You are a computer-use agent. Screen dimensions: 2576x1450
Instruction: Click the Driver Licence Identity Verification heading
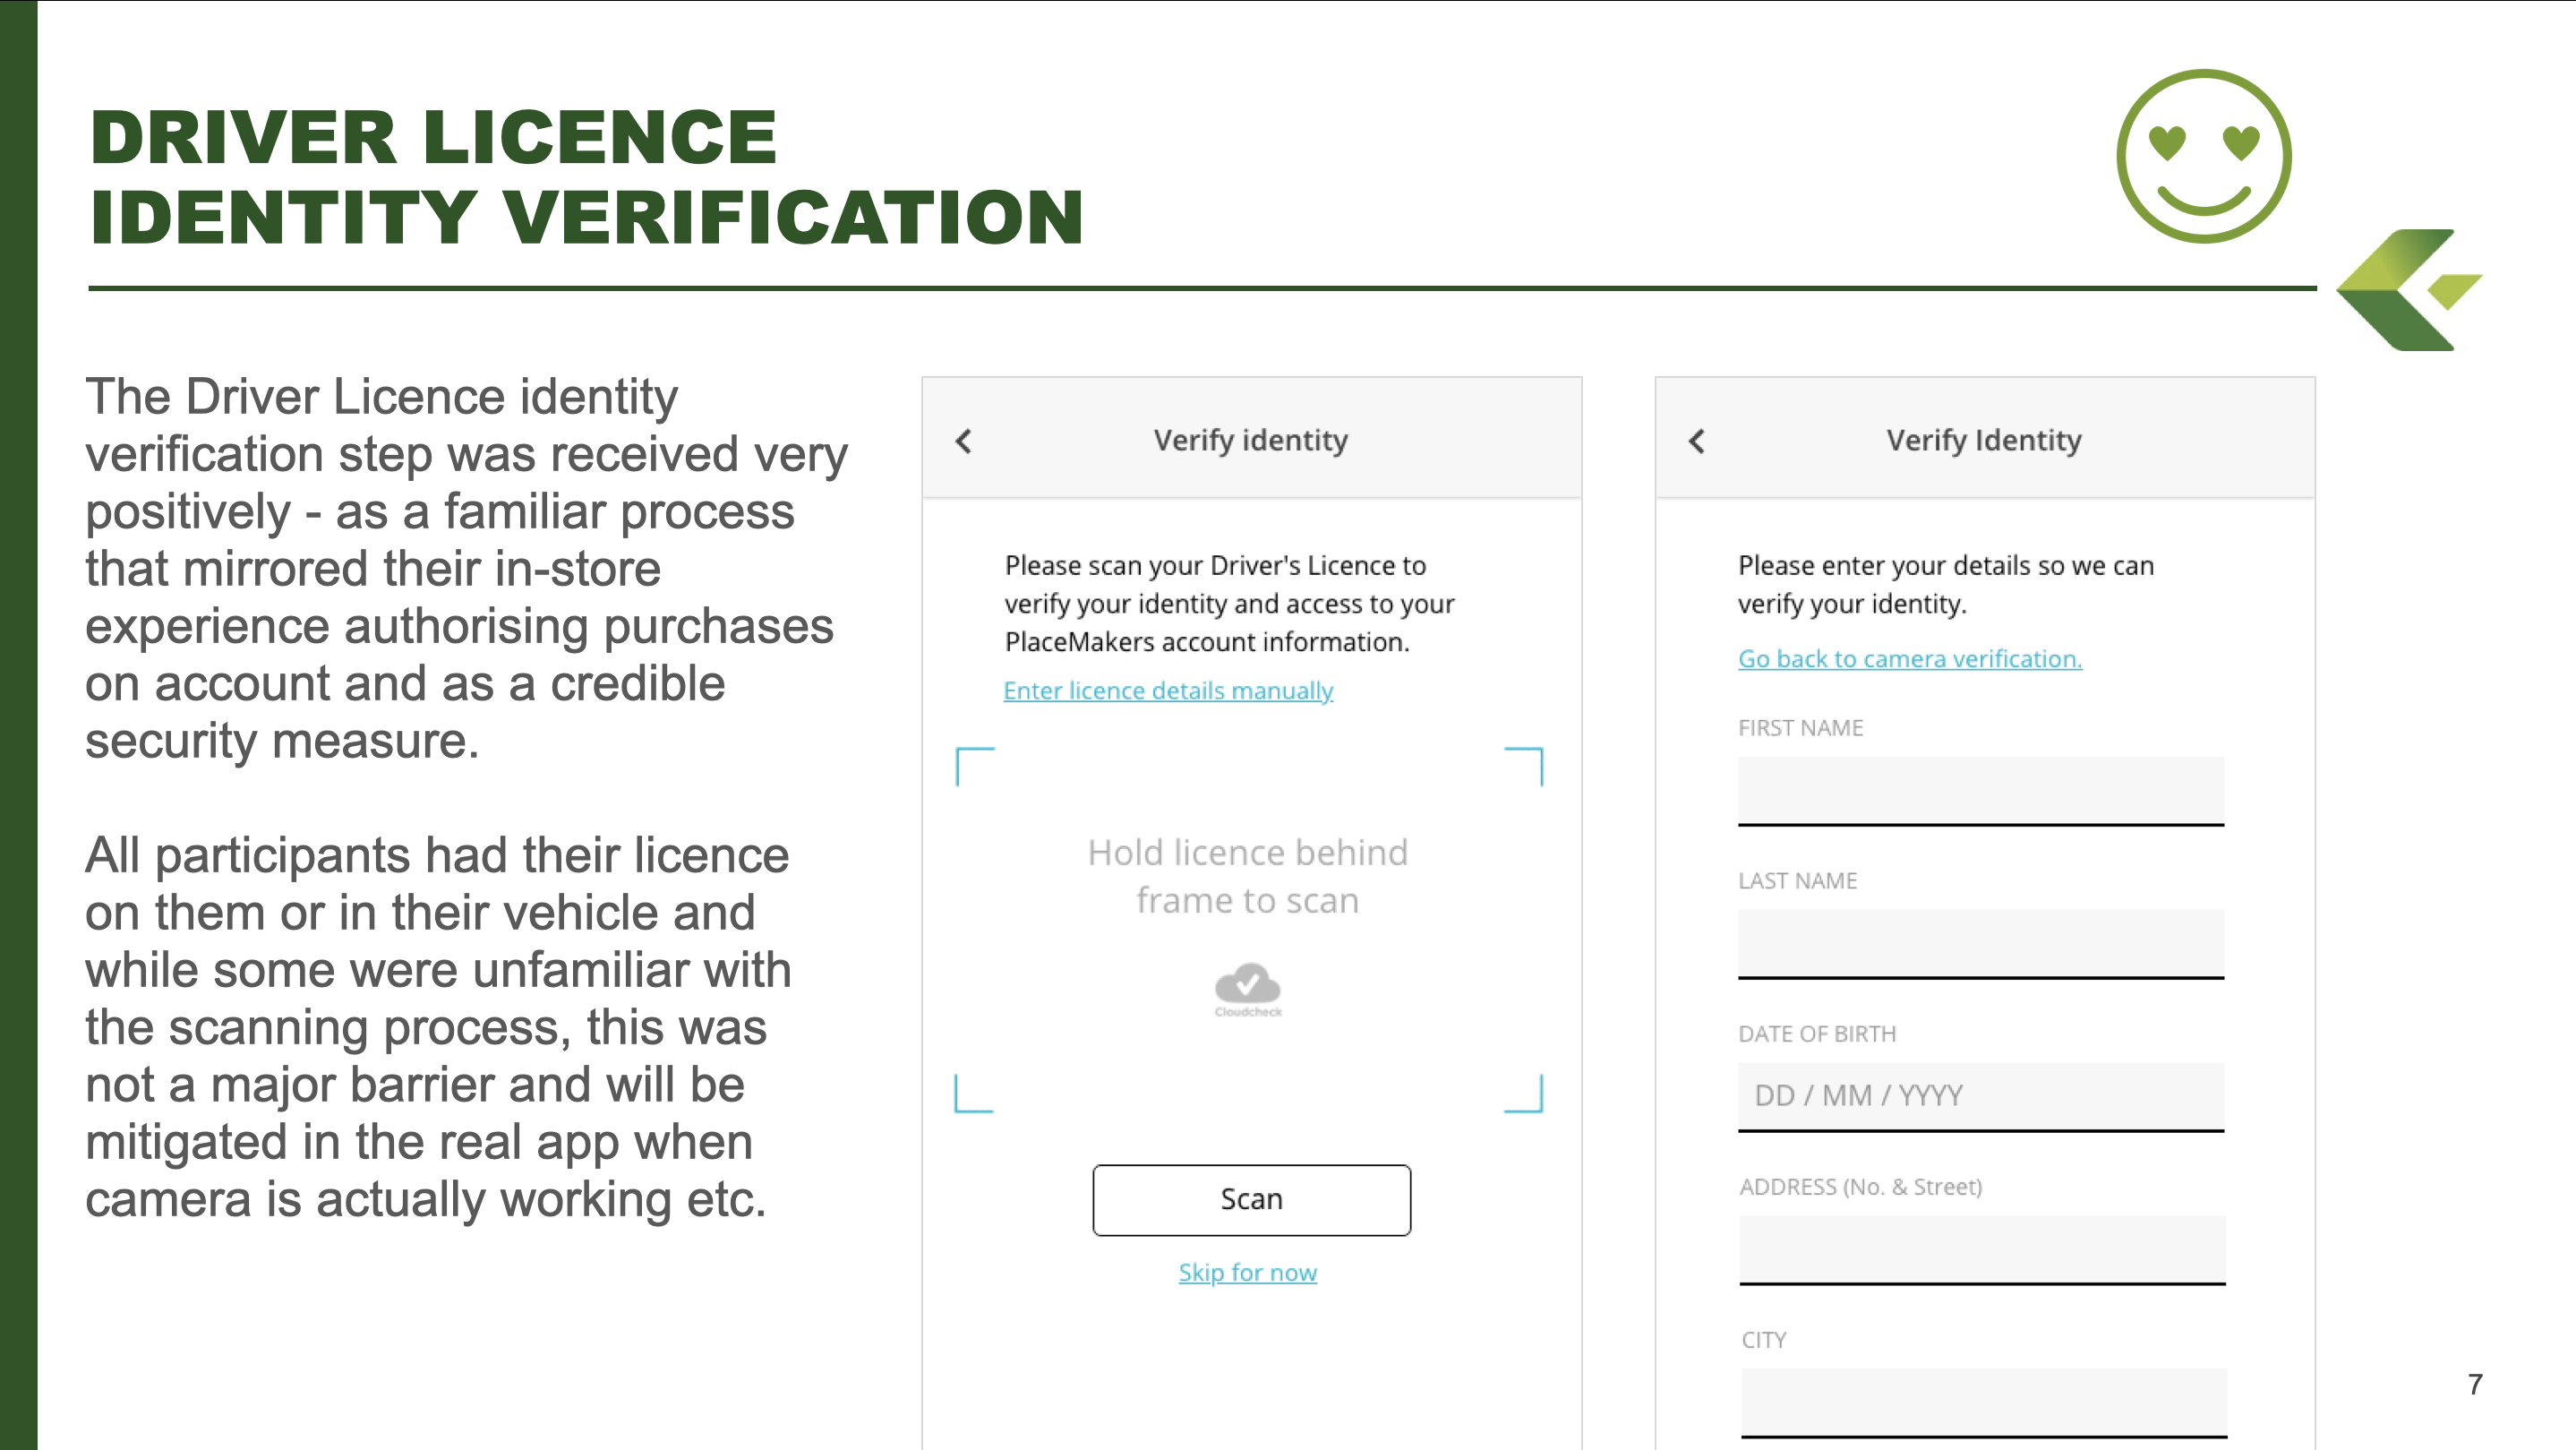586,177
